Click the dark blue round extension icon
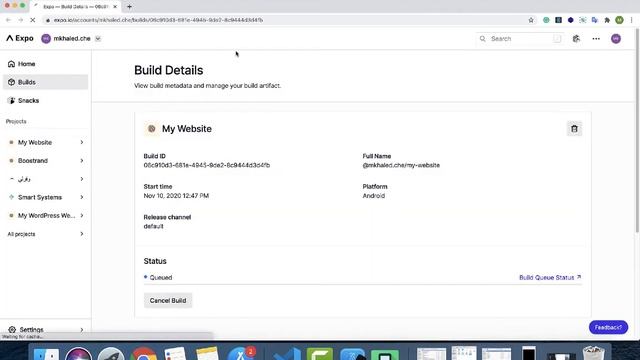The height and width of the screenshot is (360, 640). tap(571, 20)
